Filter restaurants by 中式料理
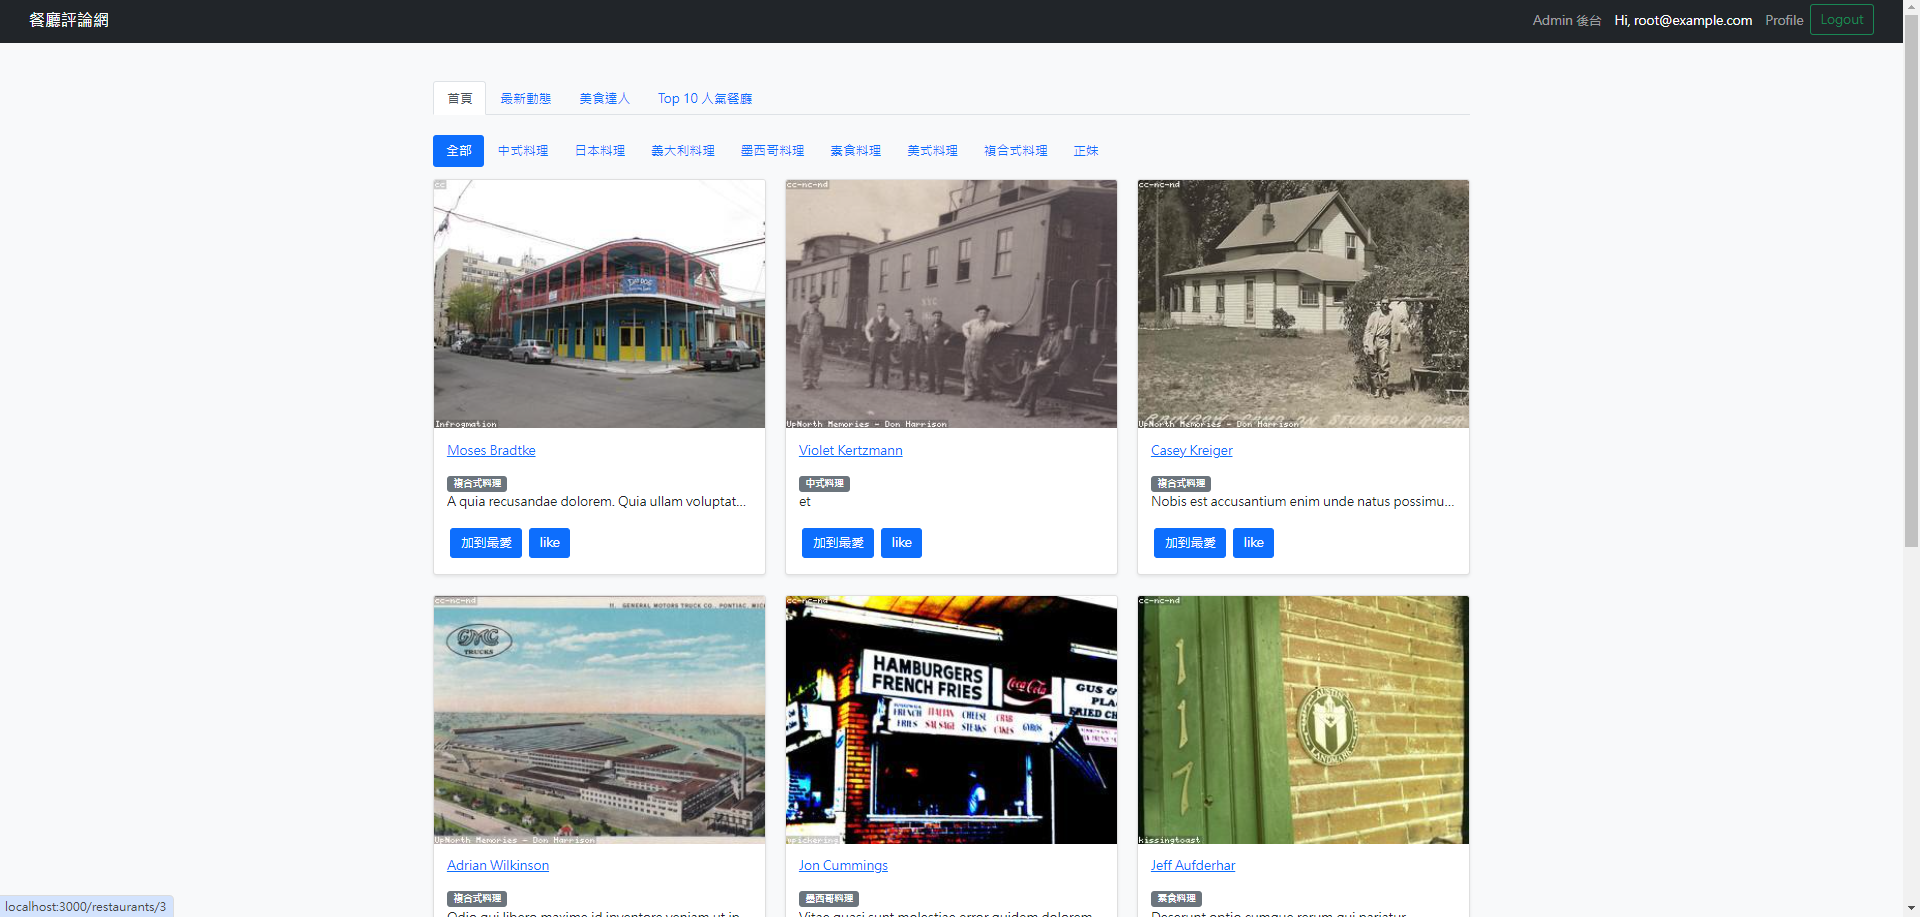The image size is (1920, 917). pos(523,151)
